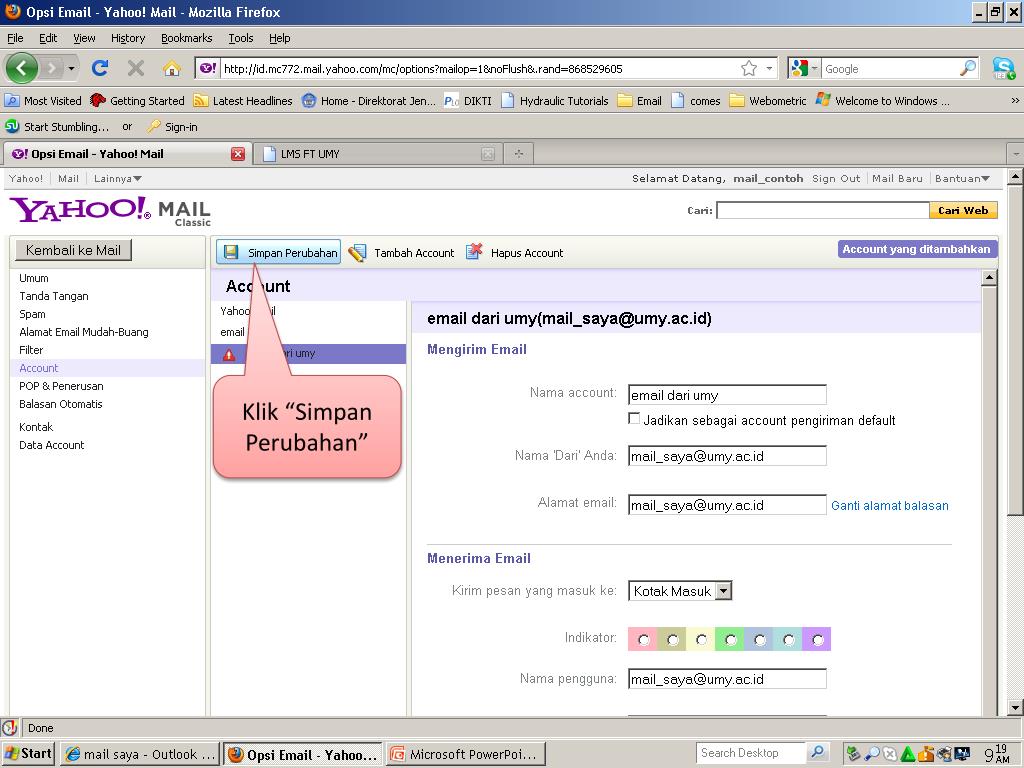Image resolution: width=1024 pixels, height=768 pixels.
Task: Open a new tab with the plus button
Action: click(519, 153)
